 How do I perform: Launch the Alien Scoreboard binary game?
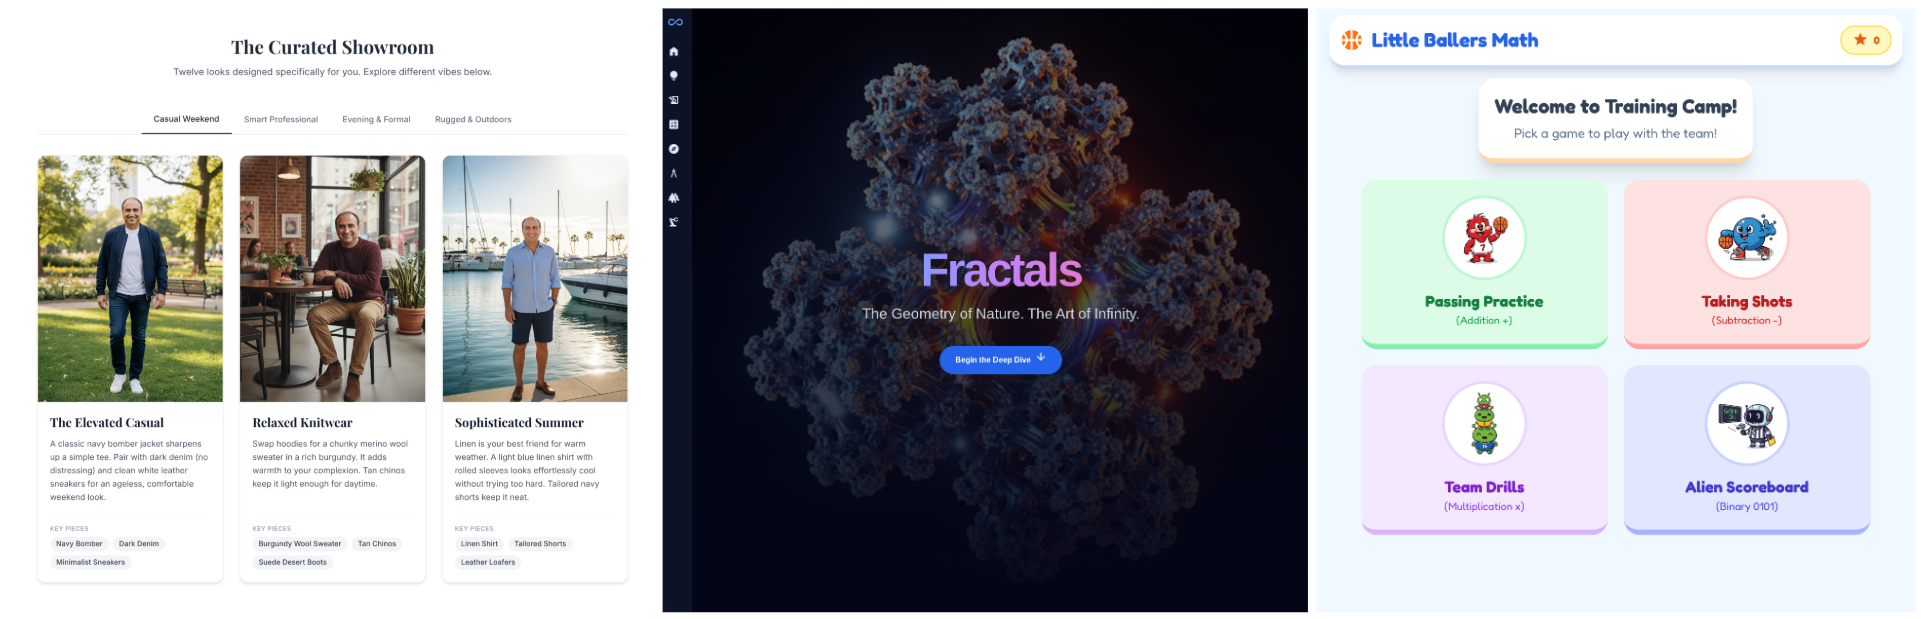[x=1746, y=449]
